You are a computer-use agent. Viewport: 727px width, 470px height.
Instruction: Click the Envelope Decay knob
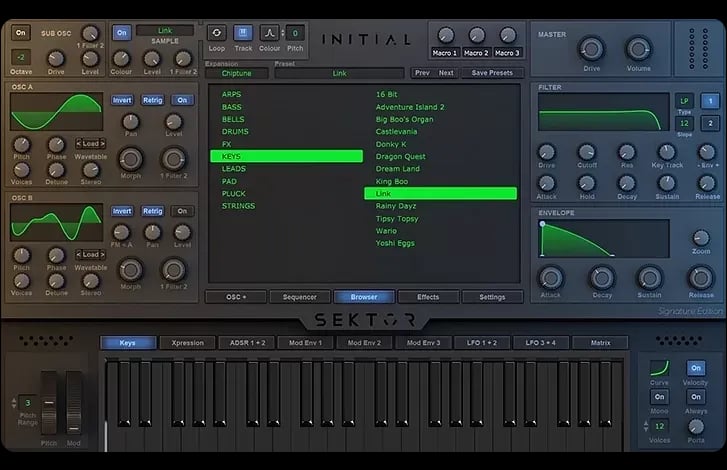[602, 278]
